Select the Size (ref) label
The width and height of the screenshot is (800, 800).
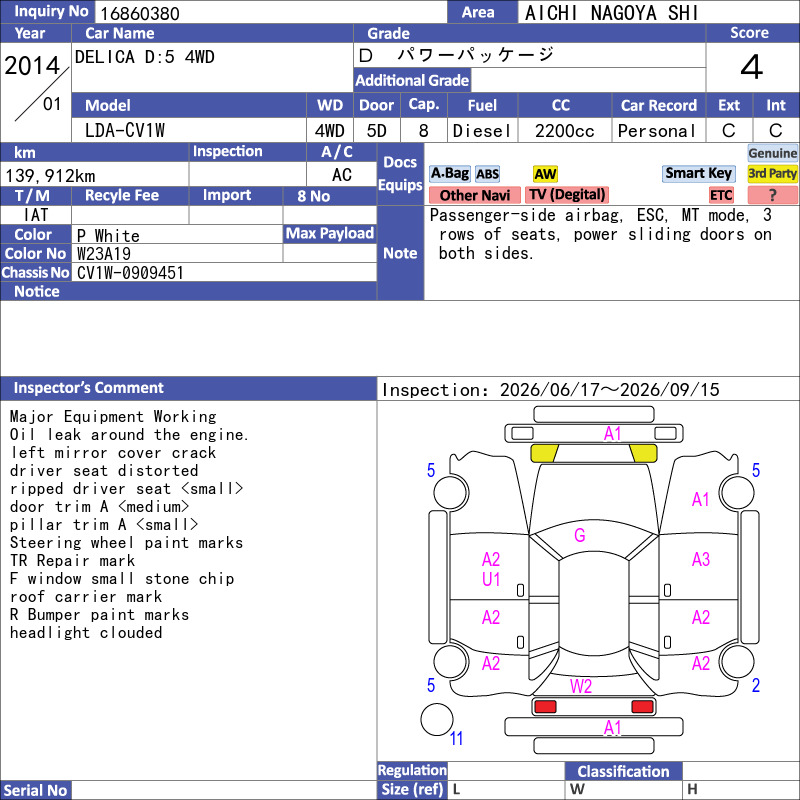pos(412,789)
